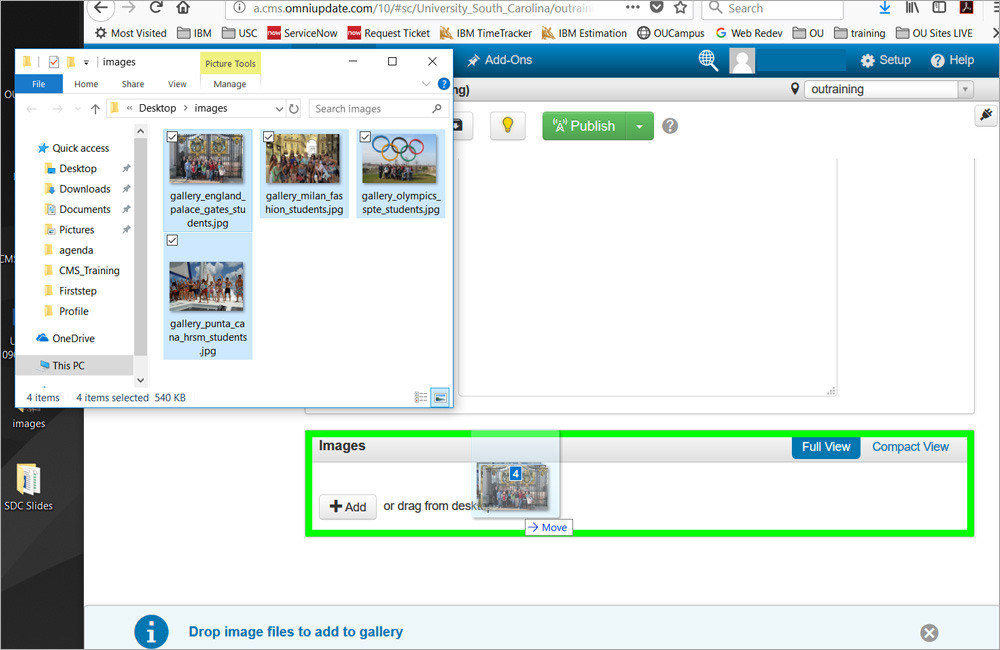
Task: Open page actions three-dot menu
Action: click(x=633, y=7)
